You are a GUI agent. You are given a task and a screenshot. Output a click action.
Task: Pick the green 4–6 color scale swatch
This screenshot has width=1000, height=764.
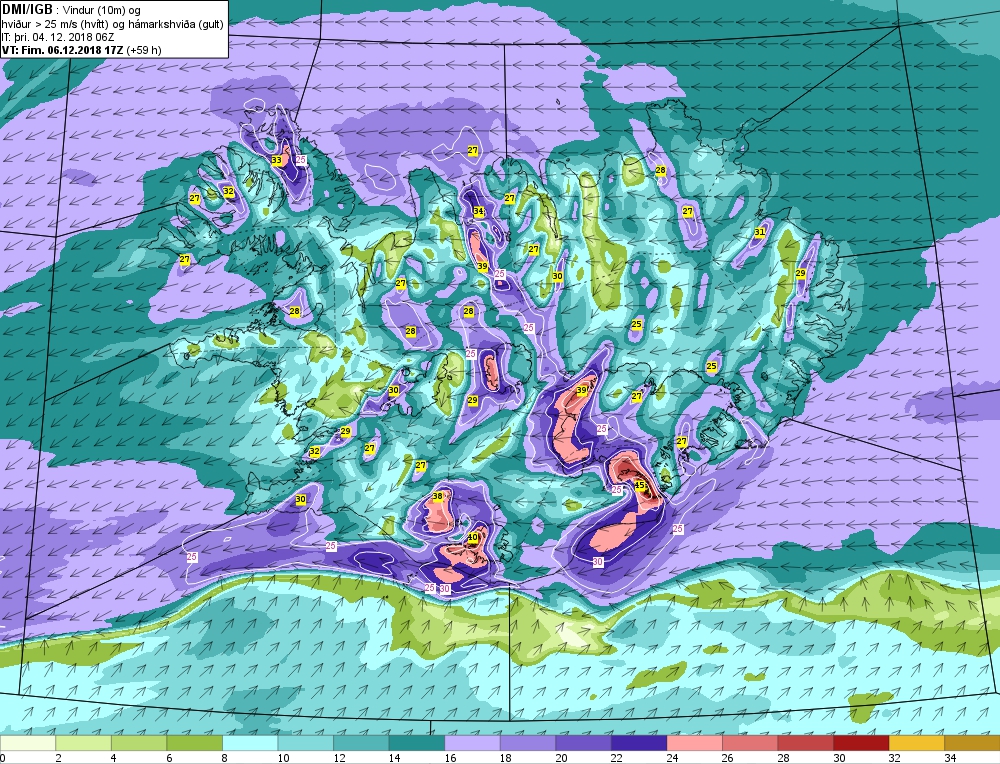pyautogui.click(x=139, y=743)
